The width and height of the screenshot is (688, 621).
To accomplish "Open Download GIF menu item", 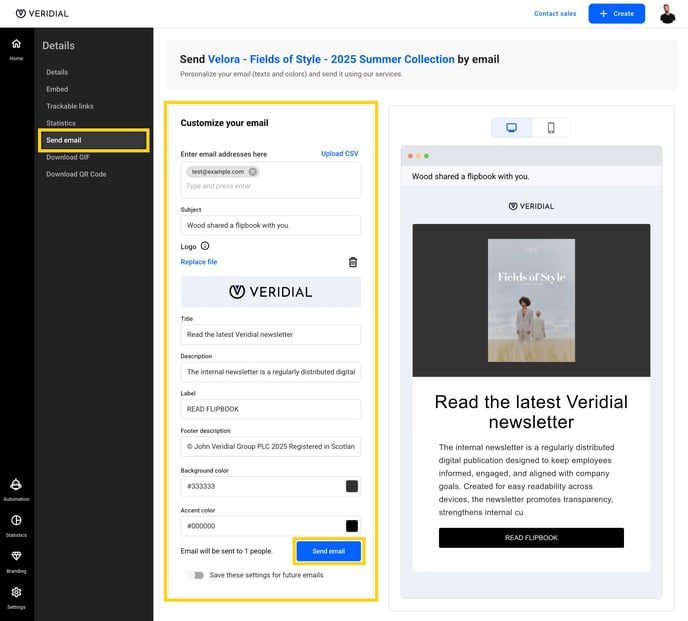I will (x=68, y=157).
